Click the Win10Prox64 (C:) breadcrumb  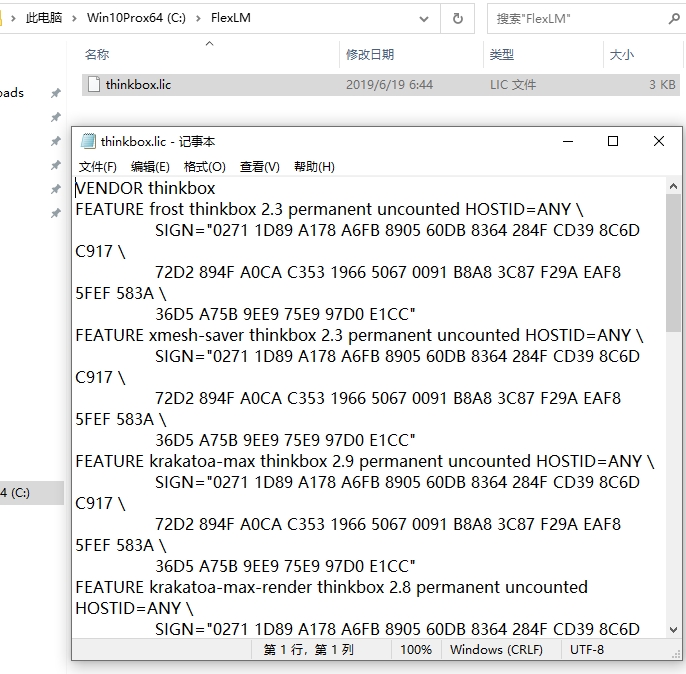pyautogui.click(x=136, y=18)
